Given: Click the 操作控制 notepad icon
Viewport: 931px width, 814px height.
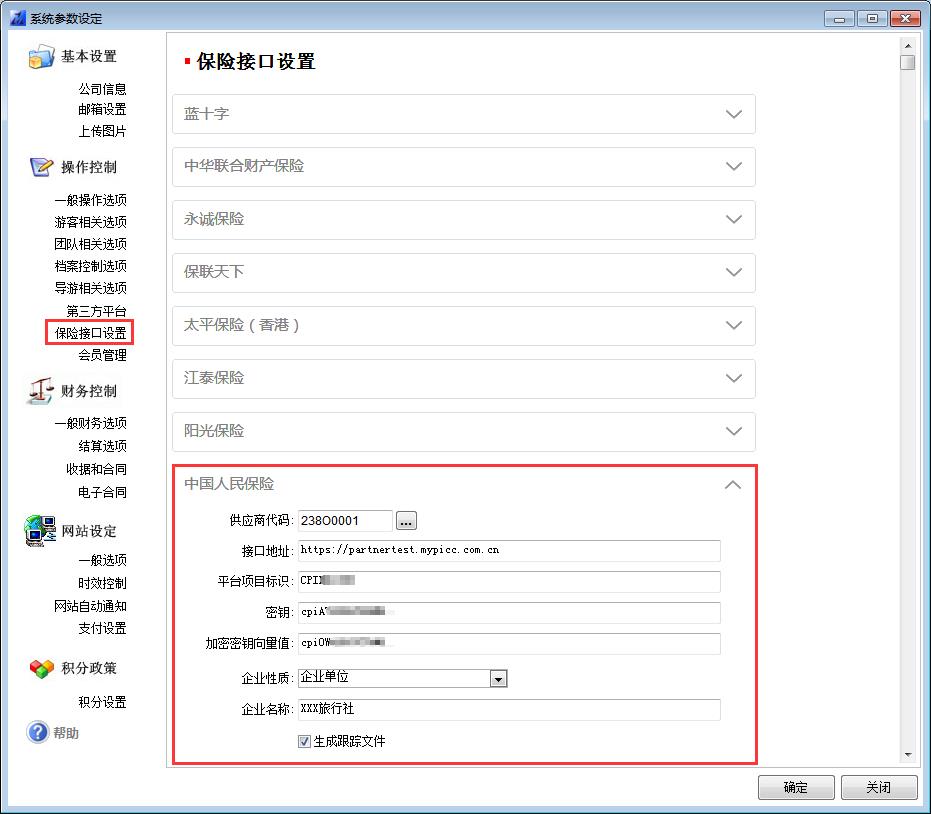Looking at the screenshot, I should click(x=40, y=167).
